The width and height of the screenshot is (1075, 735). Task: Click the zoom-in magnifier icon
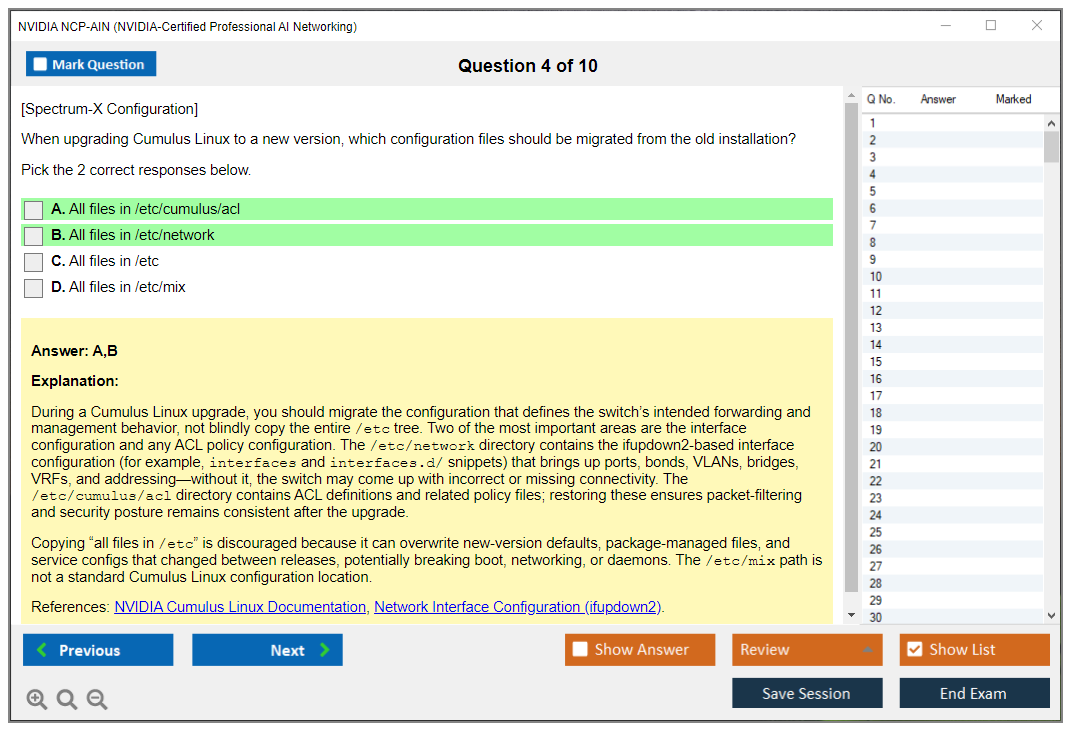(37, 699)
